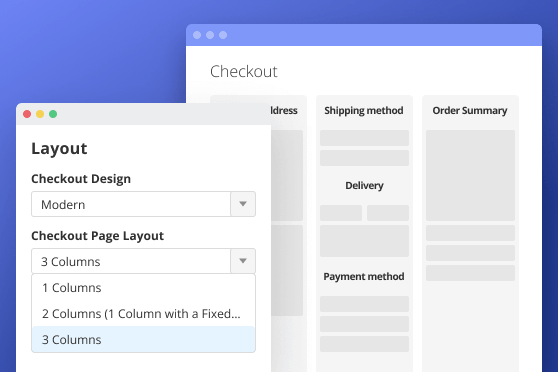Image resolution: width=558 pixels, height=372 pixels.
Task: Click the Layout heading
Action: click(59, 148)
